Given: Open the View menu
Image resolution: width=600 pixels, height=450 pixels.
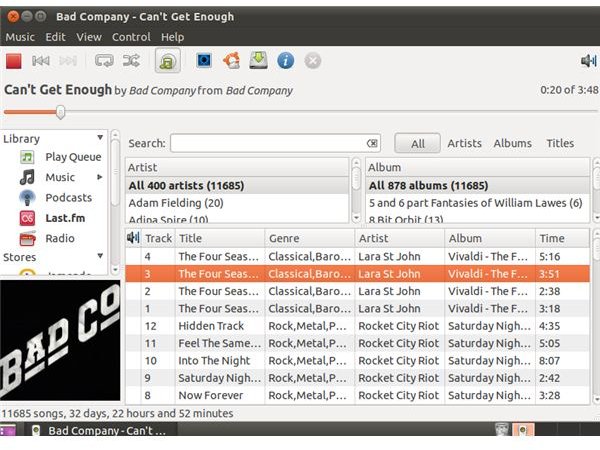Looking at the screenshot, I should tap(89, 37).
